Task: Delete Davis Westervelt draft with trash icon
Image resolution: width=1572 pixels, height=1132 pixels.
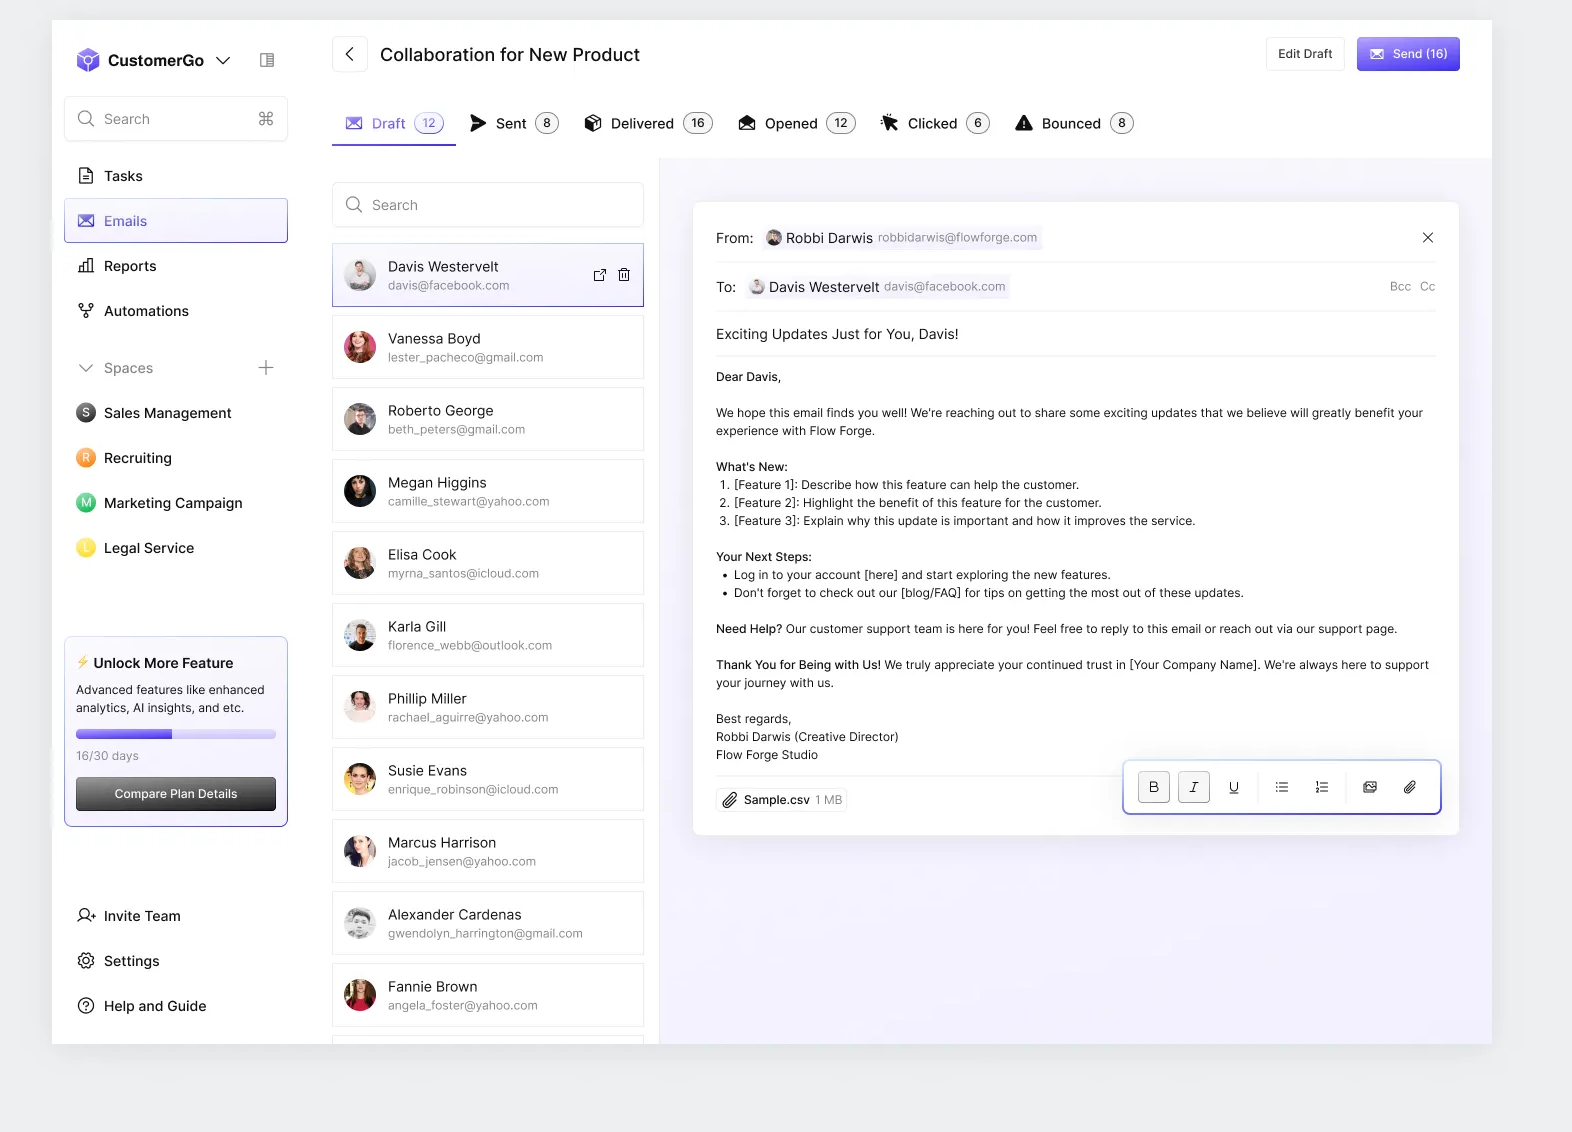Action: (624, 275)
